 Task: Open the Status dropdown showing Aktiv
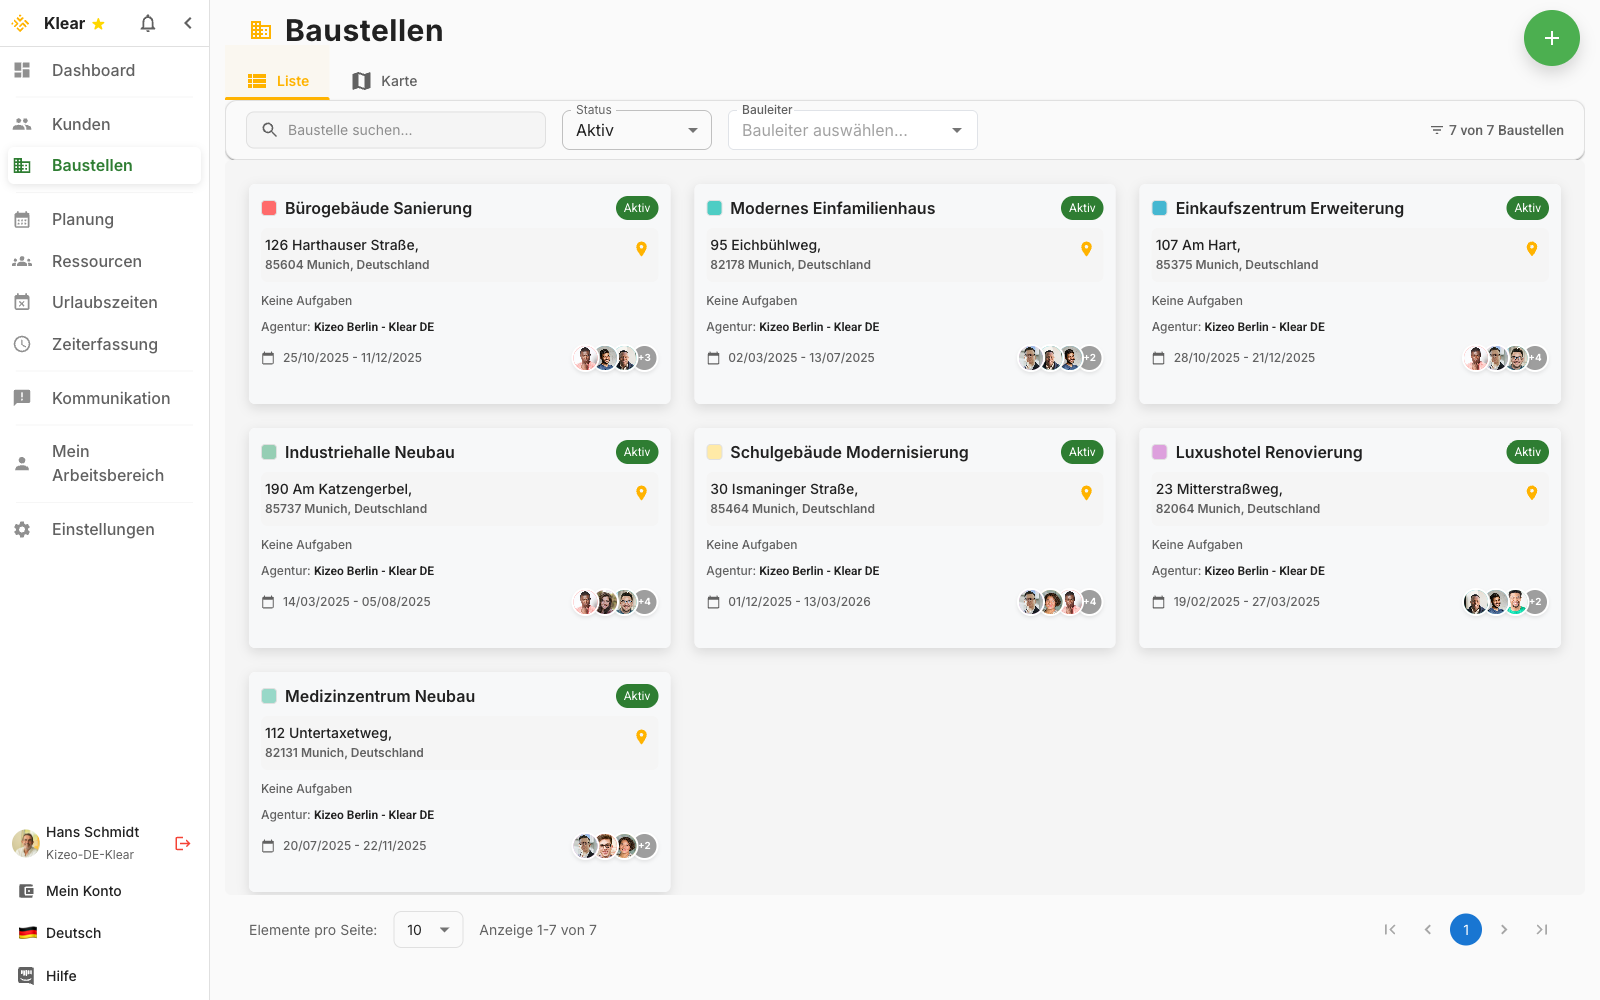click(x=636, y=129)
